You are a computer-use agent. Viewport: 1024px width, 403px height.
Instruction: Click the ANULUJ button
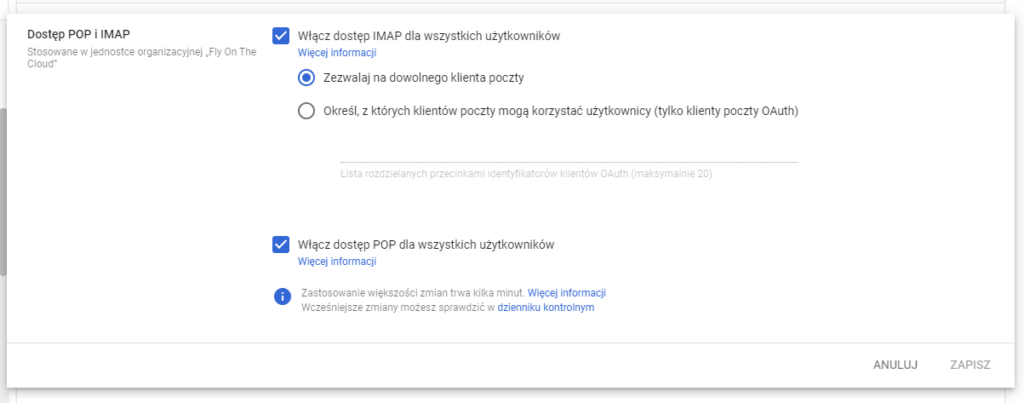click(x=895, y=364)
